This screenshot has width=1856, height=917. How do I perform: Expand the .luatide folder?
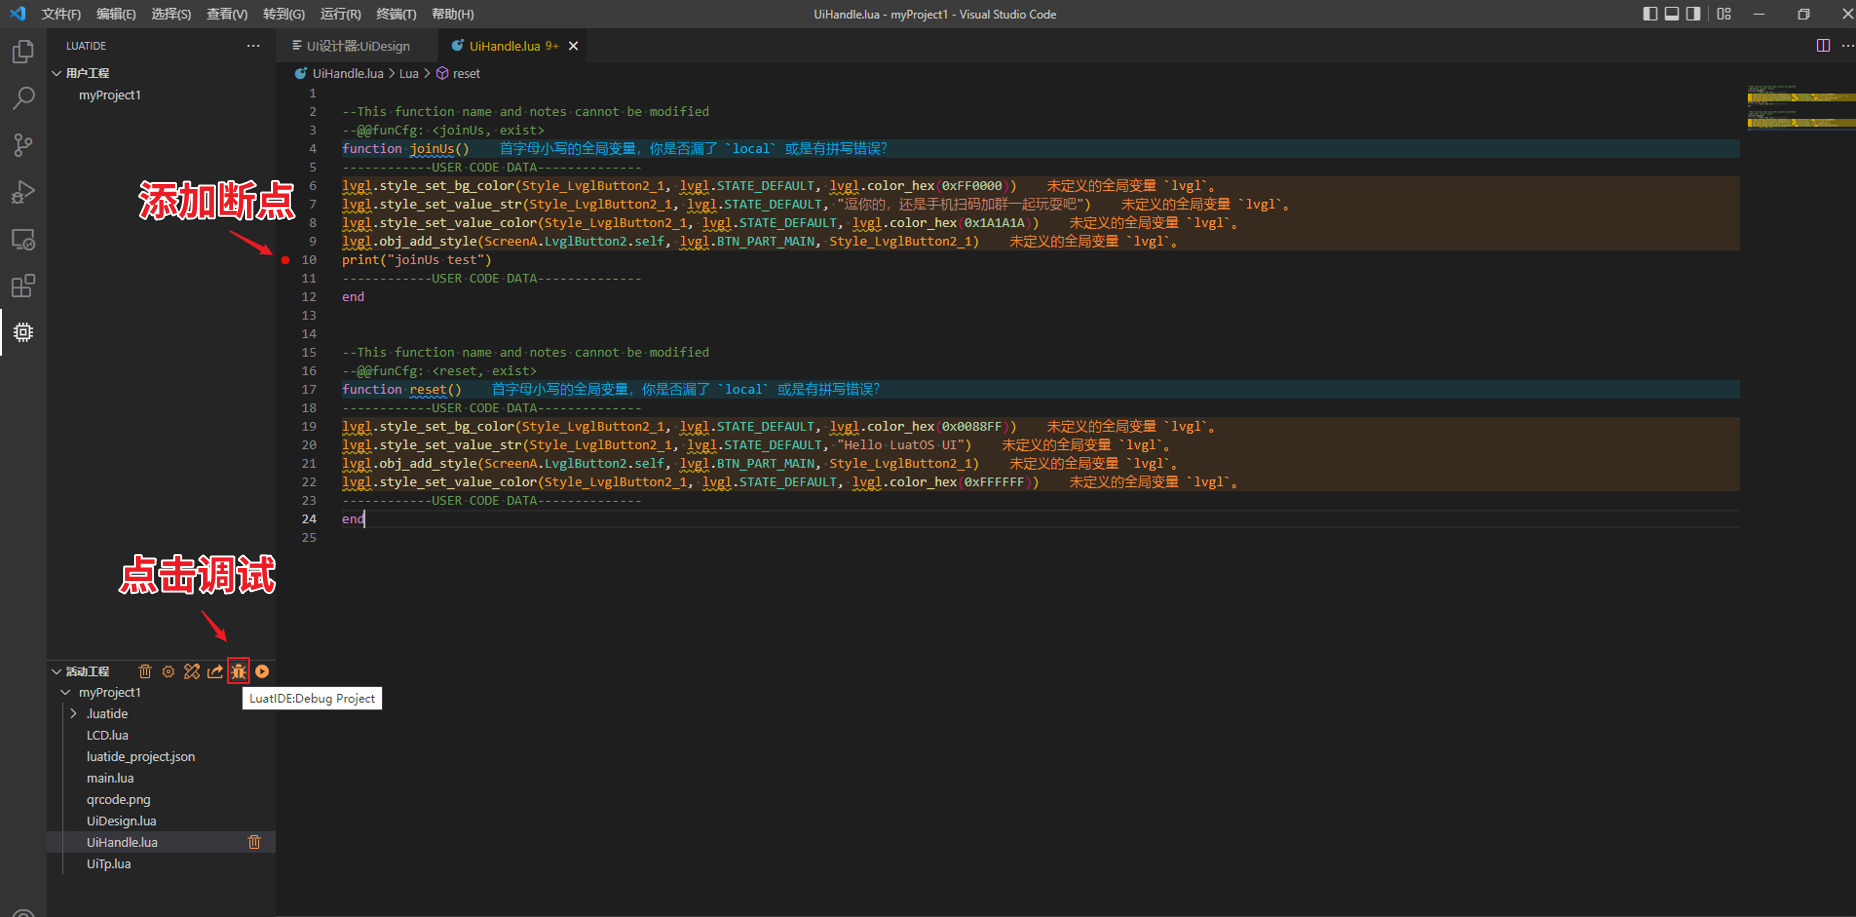pos(74,714)
